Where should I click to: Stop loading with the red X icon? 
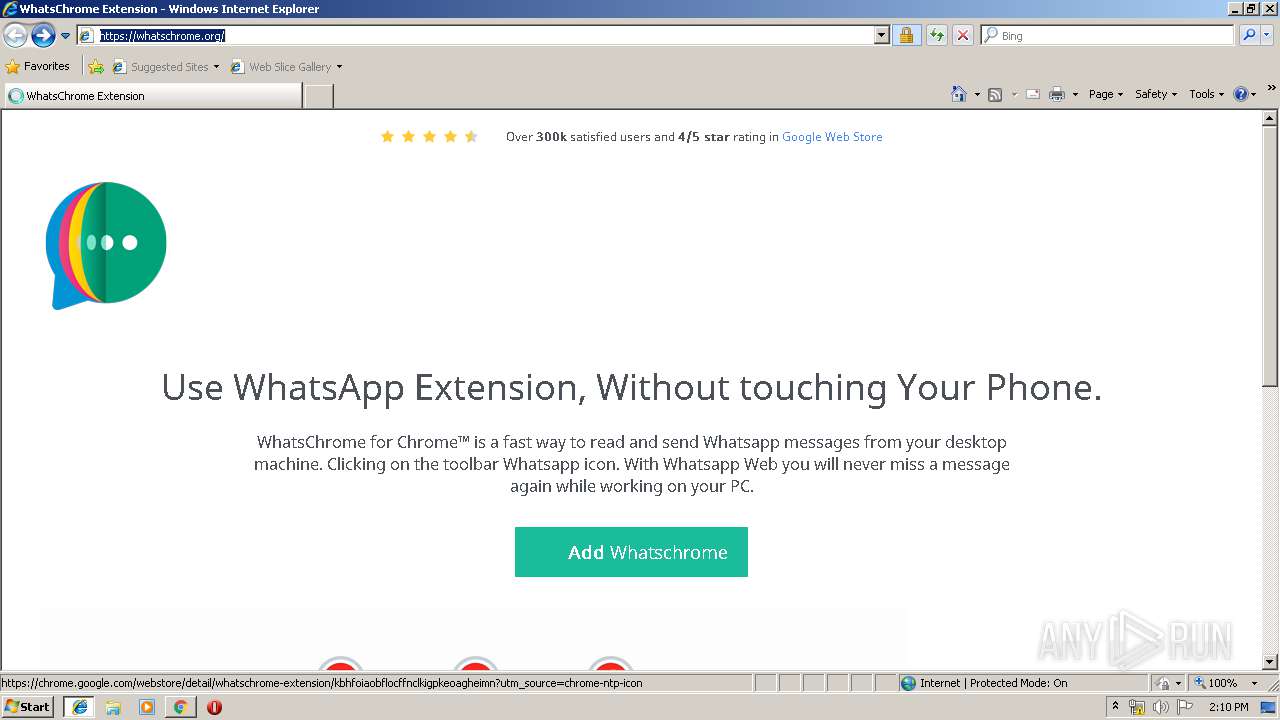[x=963, y=35]
